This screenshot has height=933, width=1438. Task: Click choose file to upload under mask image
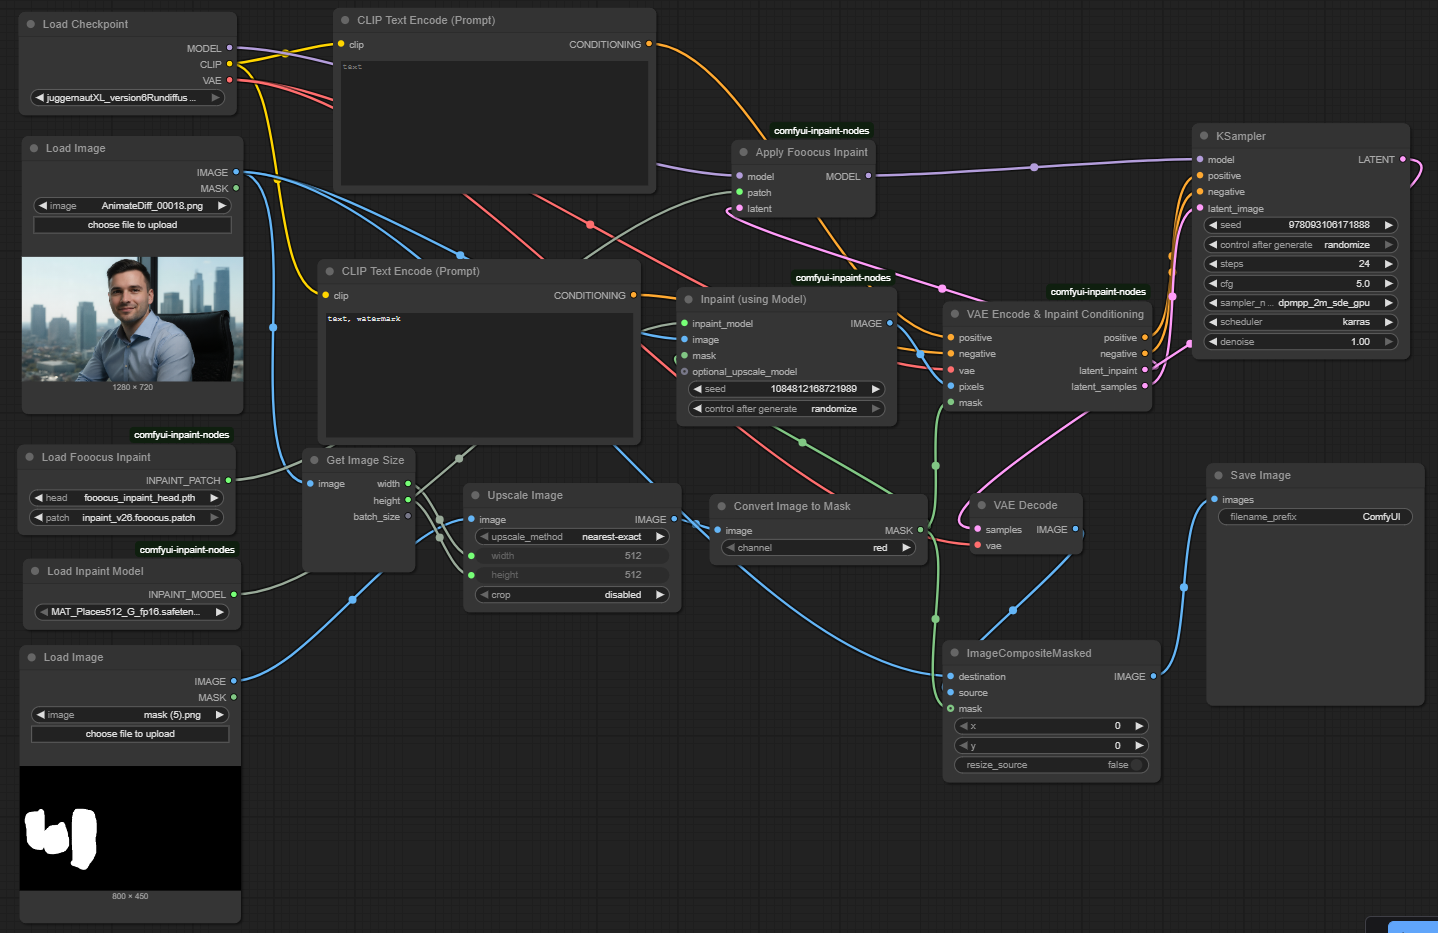click(x=130, y=734)
